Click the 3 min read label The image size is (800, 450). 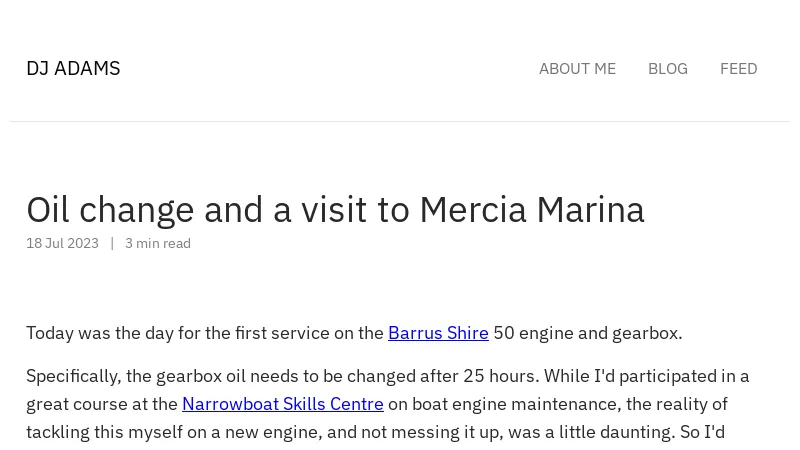[x=158, y=243]
